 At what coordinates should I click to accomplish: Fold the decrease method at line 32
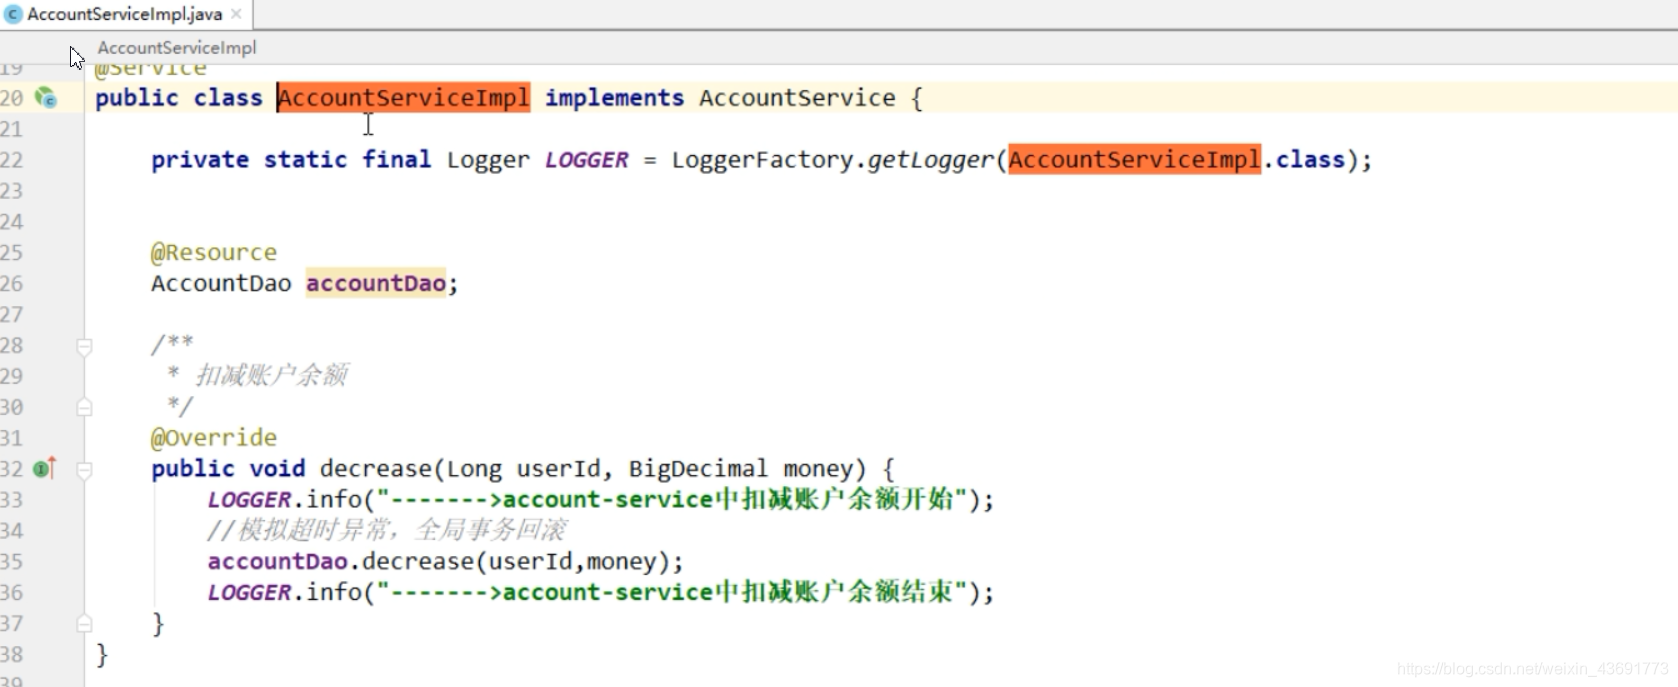point(84,469)
